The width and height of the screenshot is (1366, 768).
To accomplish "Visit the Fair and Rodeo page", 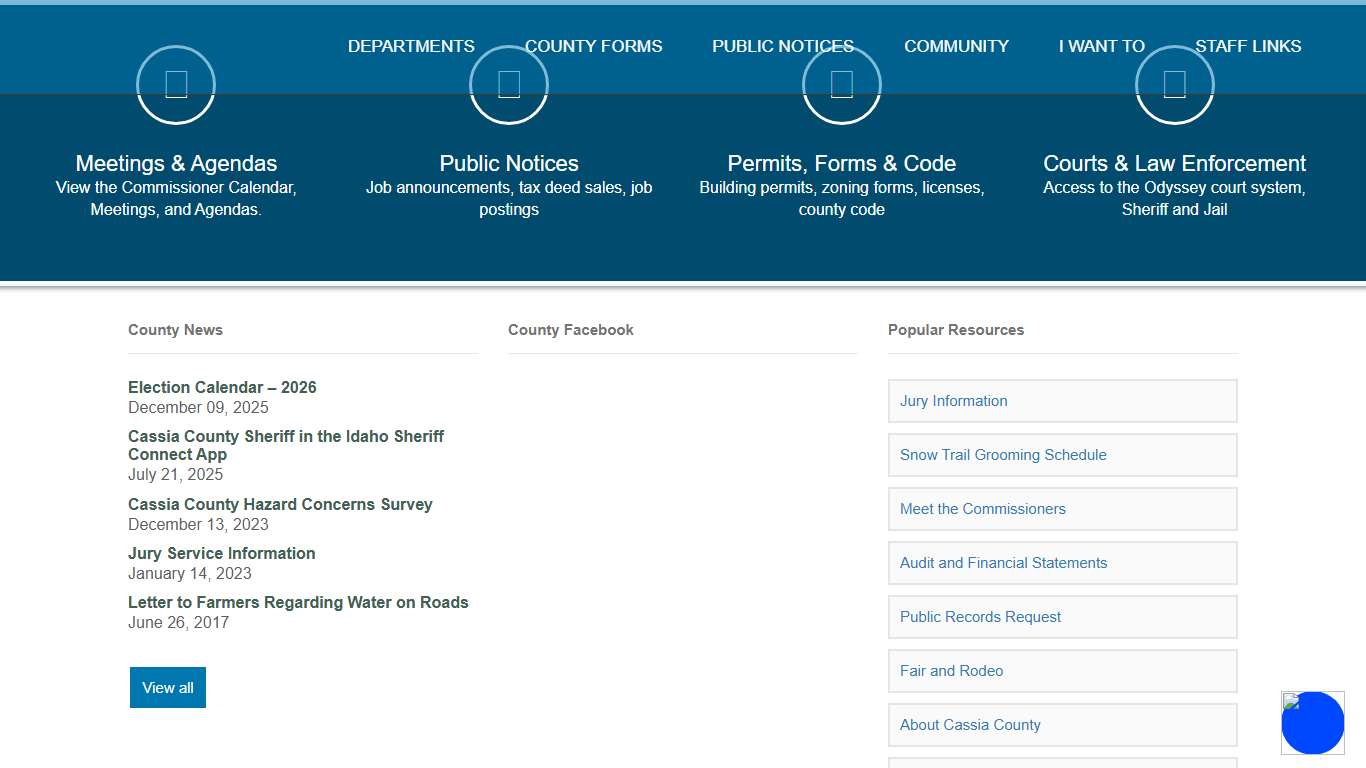I will [951, 671].
